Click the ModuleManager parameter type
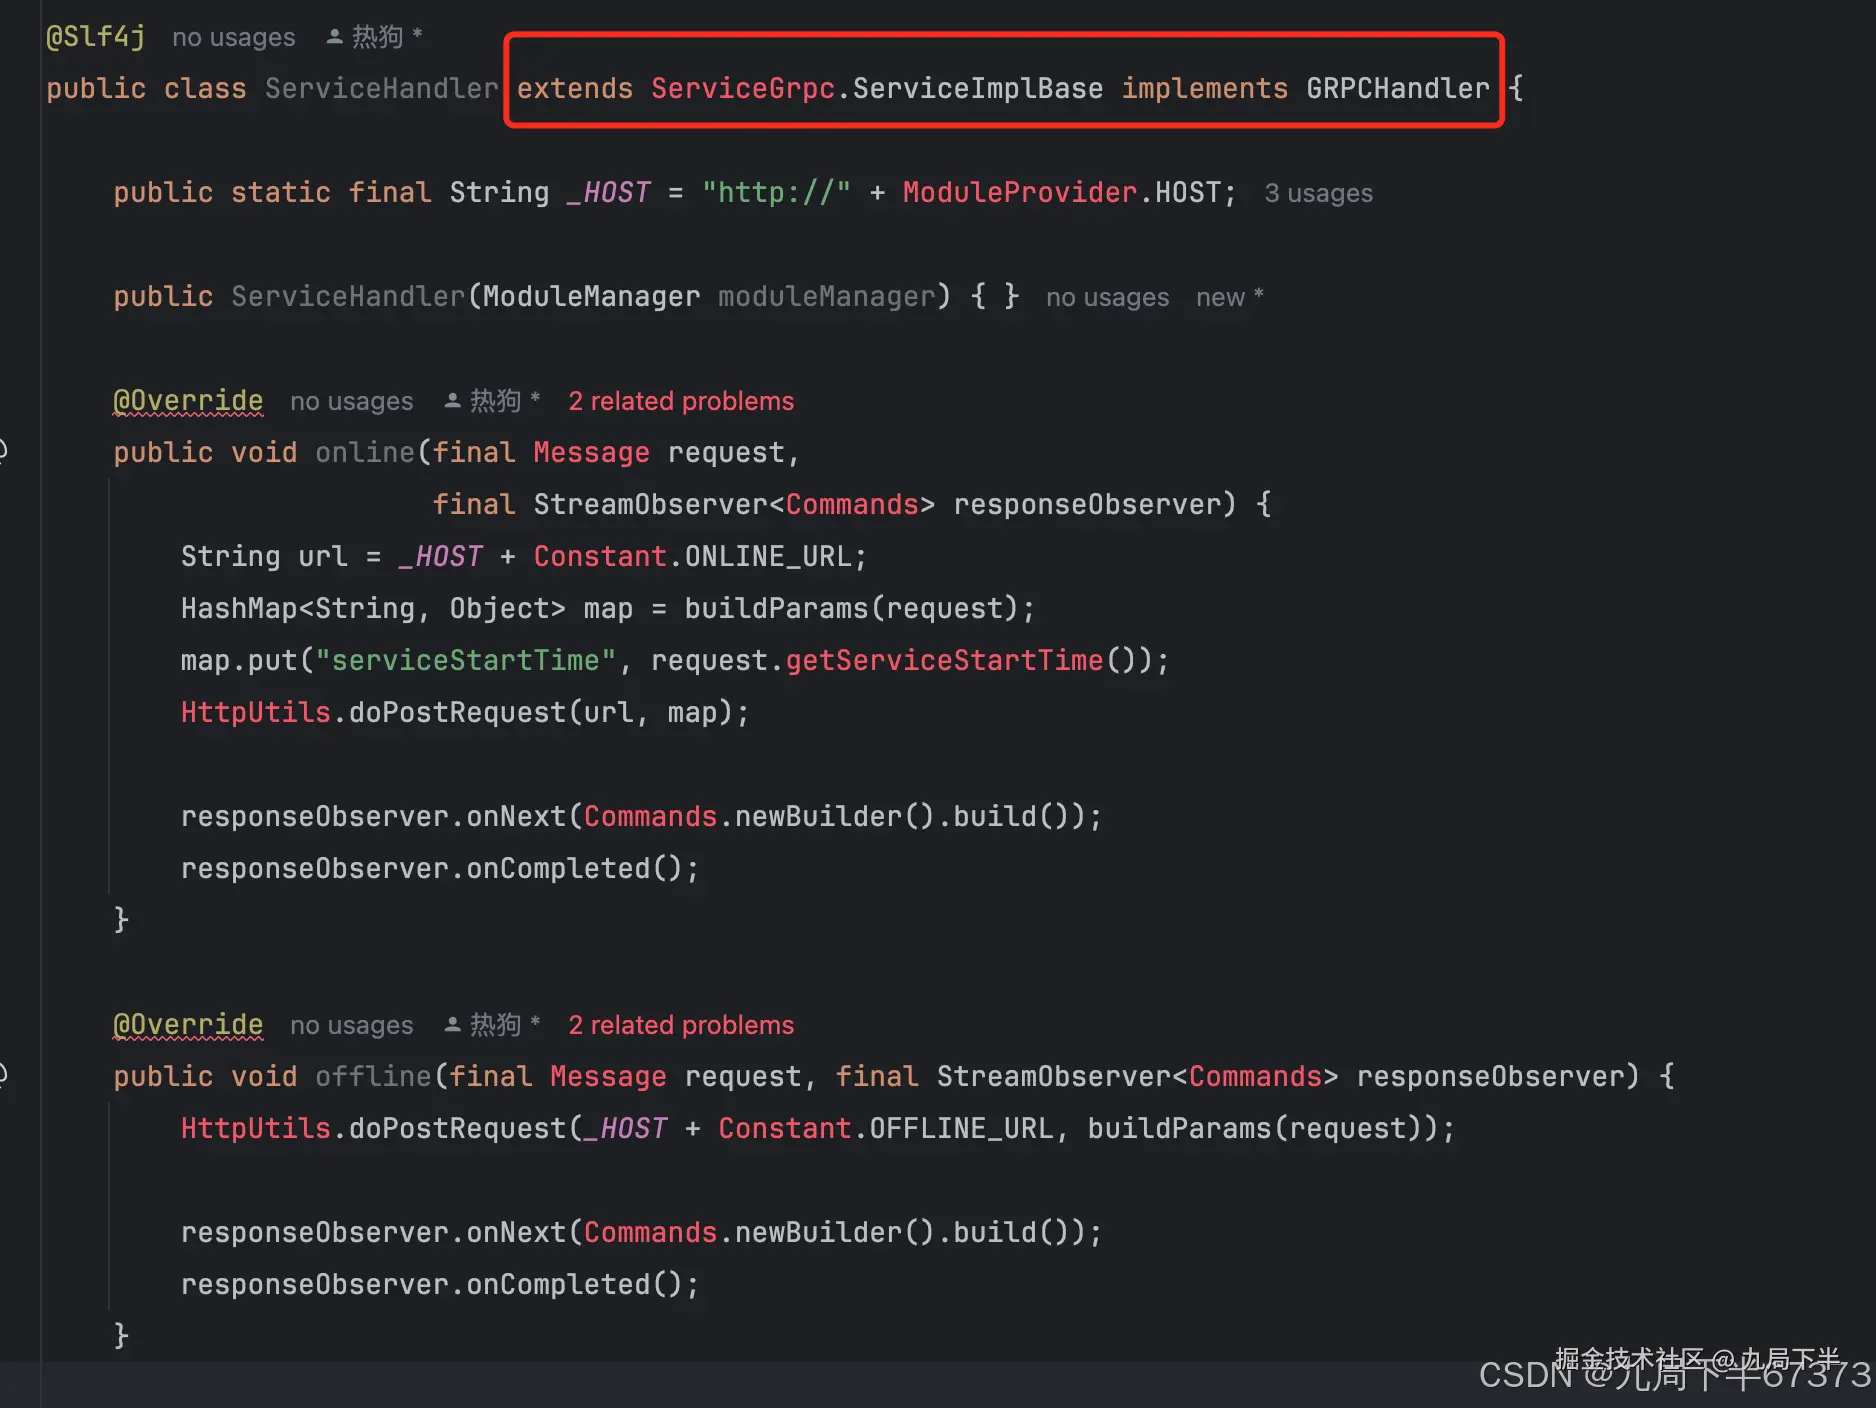The height and width of the screenshot is (1408, 1876). pyautogui.click(x=592, y=297)
